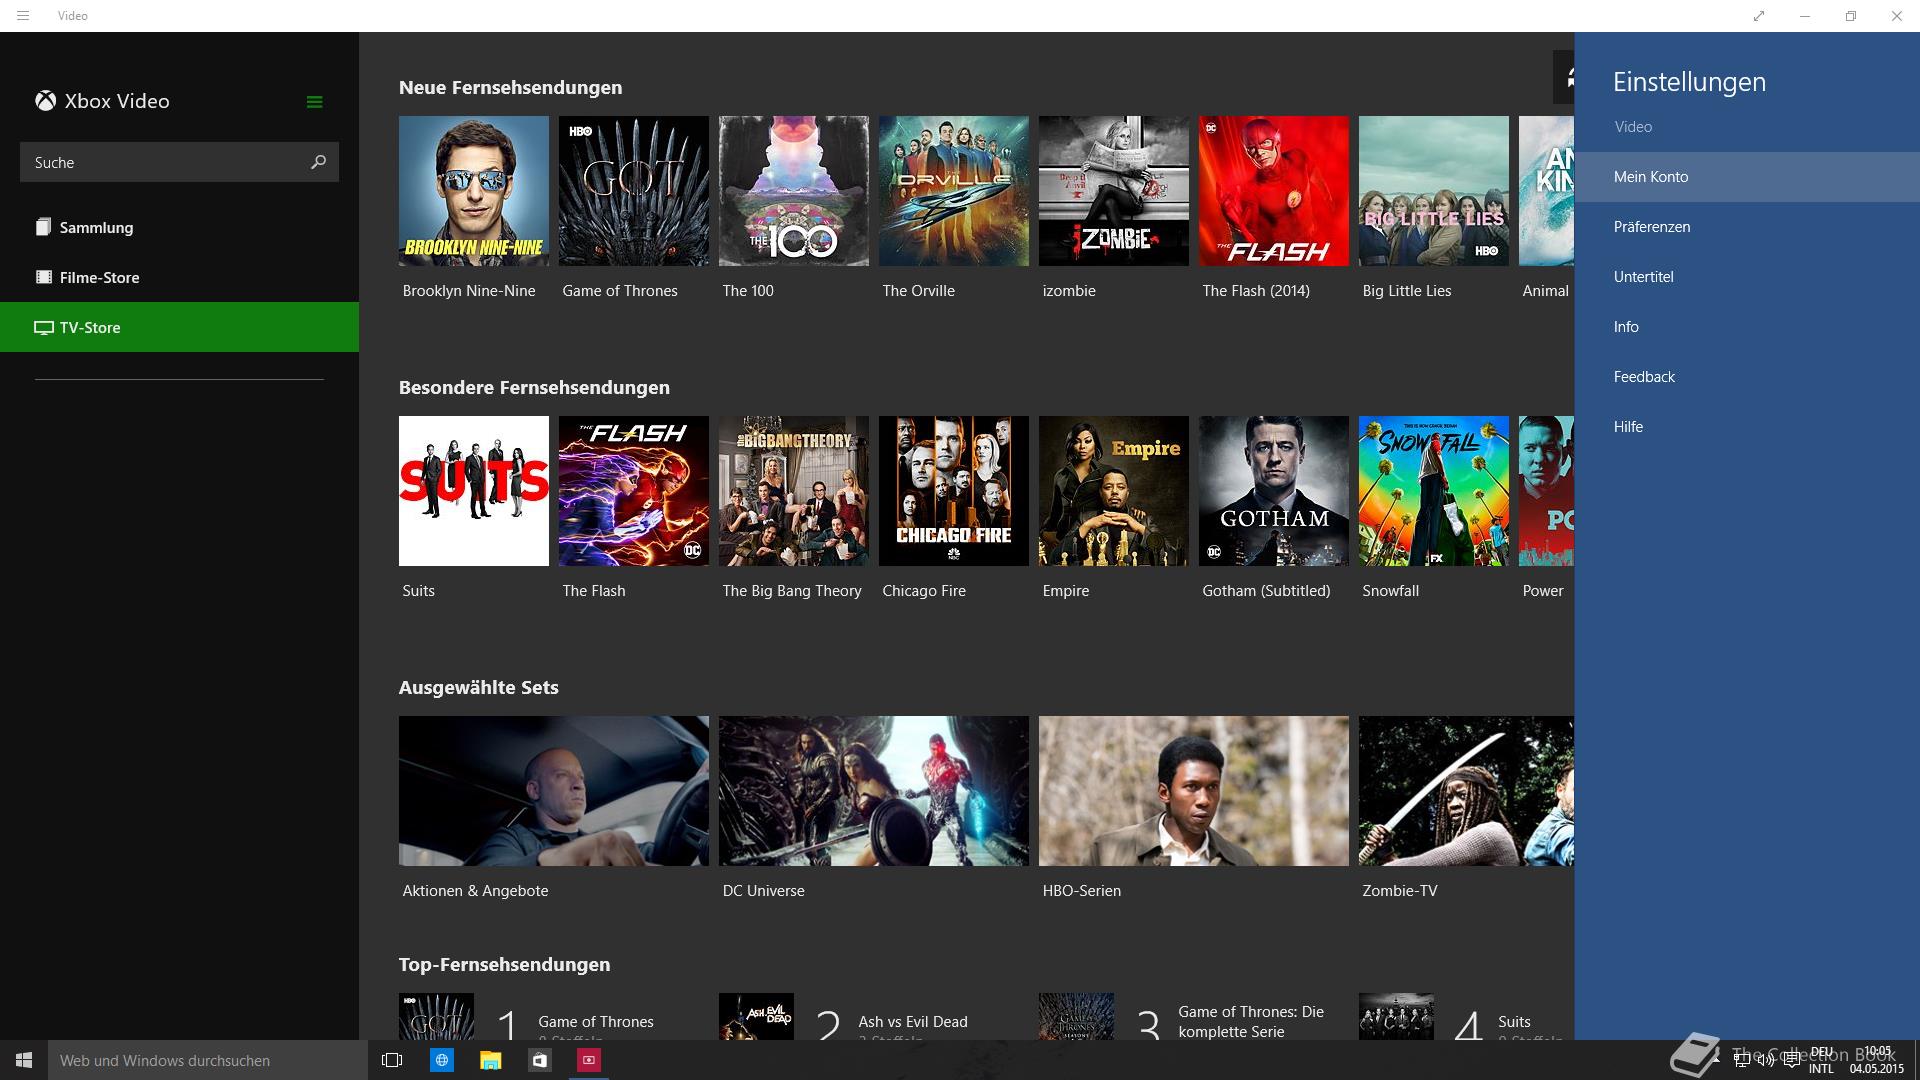Open the DC Universe set

coord(874,791)
